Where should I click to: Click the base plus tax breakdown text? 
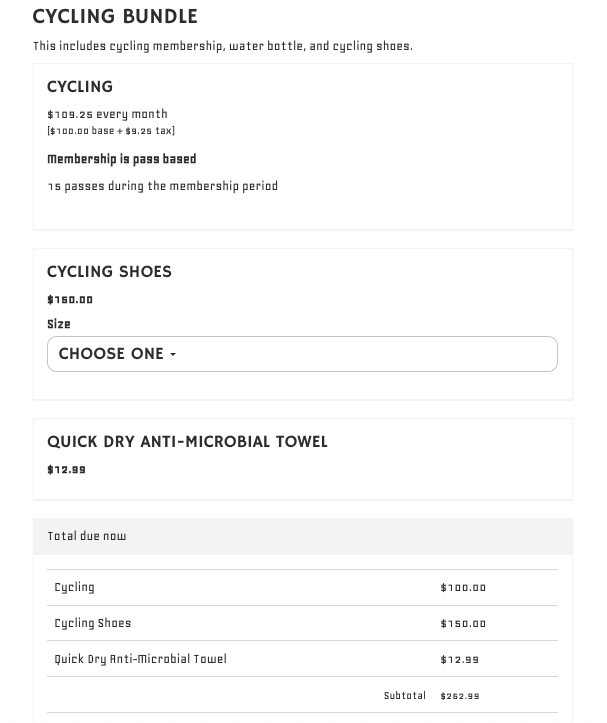pos(110,131)
